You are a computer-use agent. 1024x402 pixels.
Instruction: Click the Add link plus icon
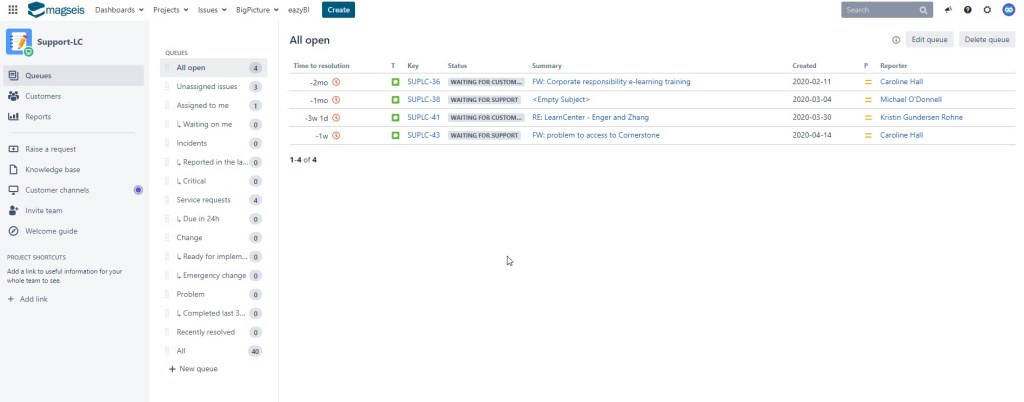[11, 299]
